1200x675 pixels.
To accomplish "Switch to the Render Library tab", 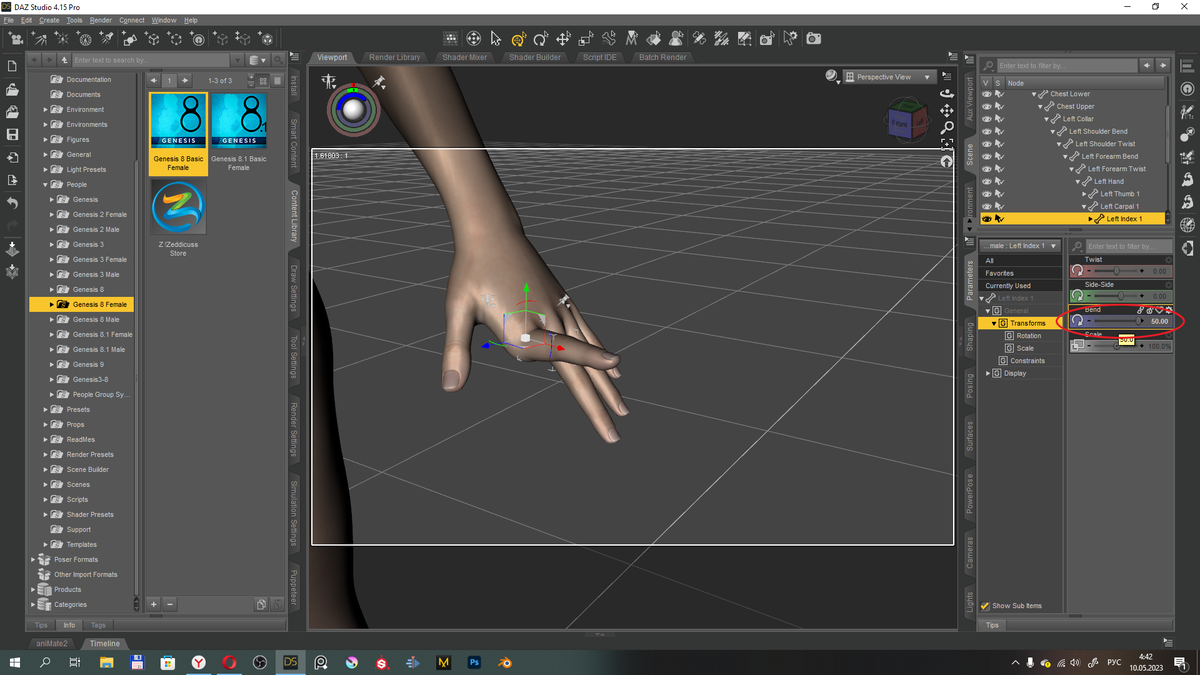I will 394,57.
